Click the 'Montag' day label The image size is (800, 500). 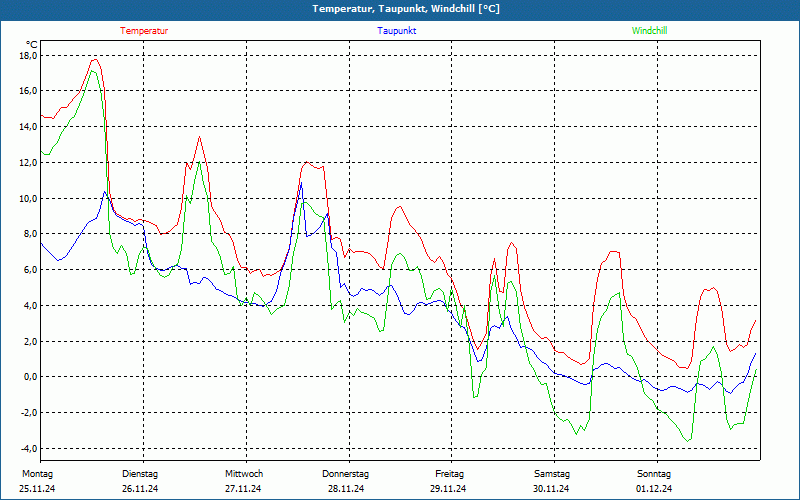pyautogui.click(x=37, y=474)
